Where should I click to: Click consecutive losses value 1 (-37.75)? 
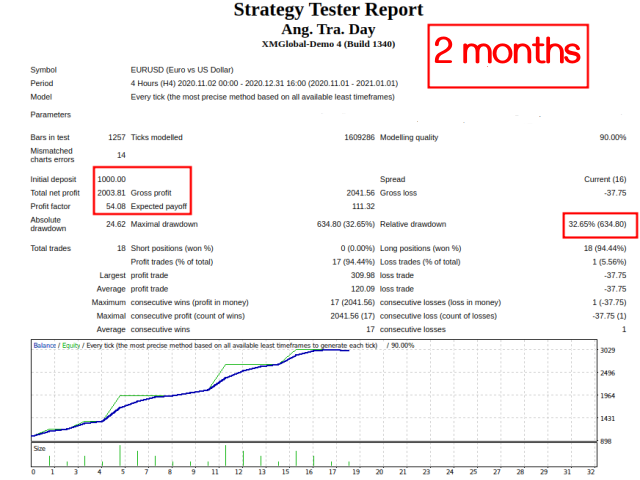tap(609, 302)
